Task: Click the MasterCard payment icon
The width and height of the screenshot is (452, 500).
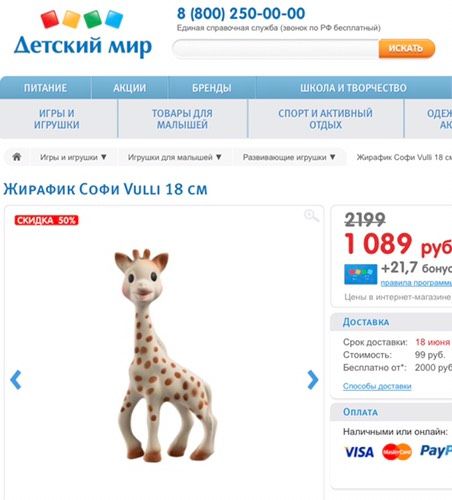Action: click(397, 452)
